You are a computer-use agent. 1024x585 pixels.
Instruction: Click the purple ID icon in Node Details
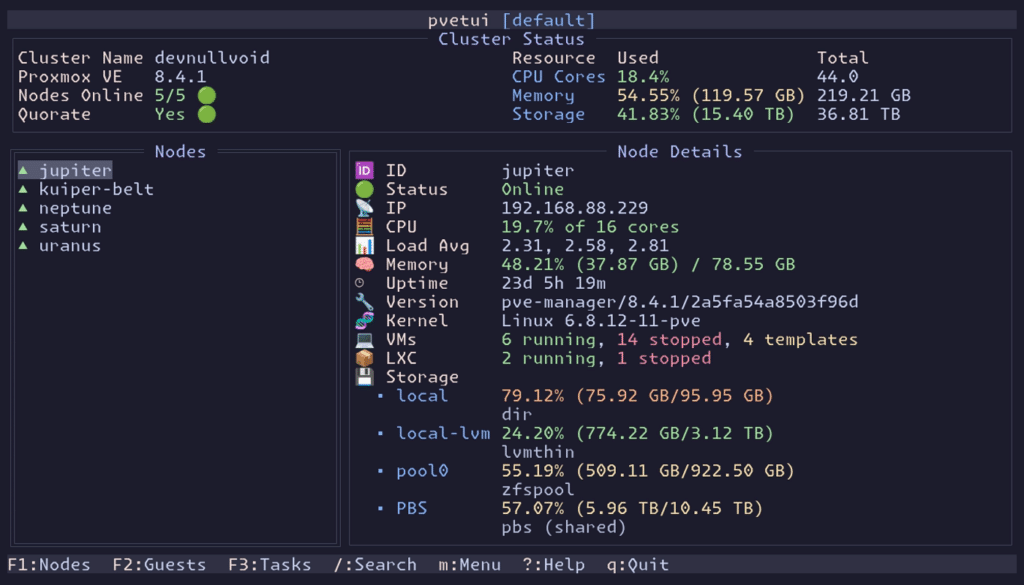coord(364,171)
